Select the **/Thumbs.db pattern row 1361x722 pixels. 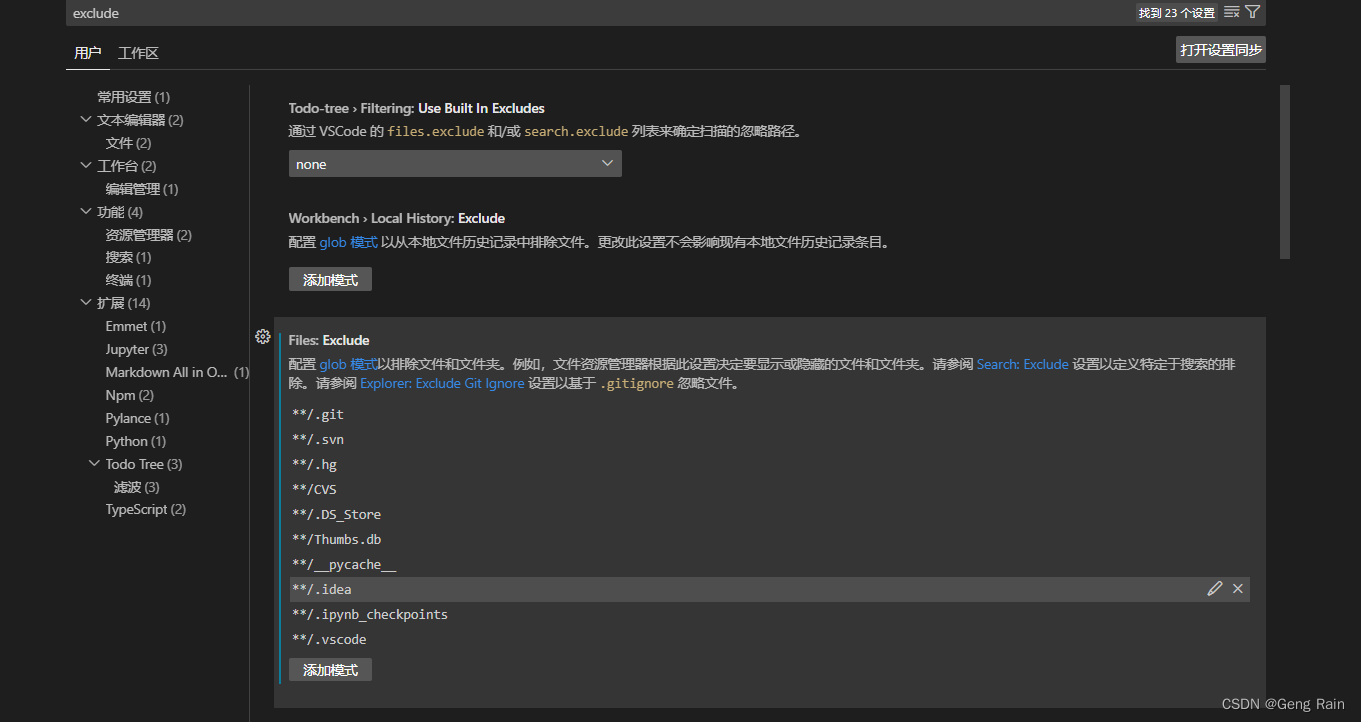[770, 539]
